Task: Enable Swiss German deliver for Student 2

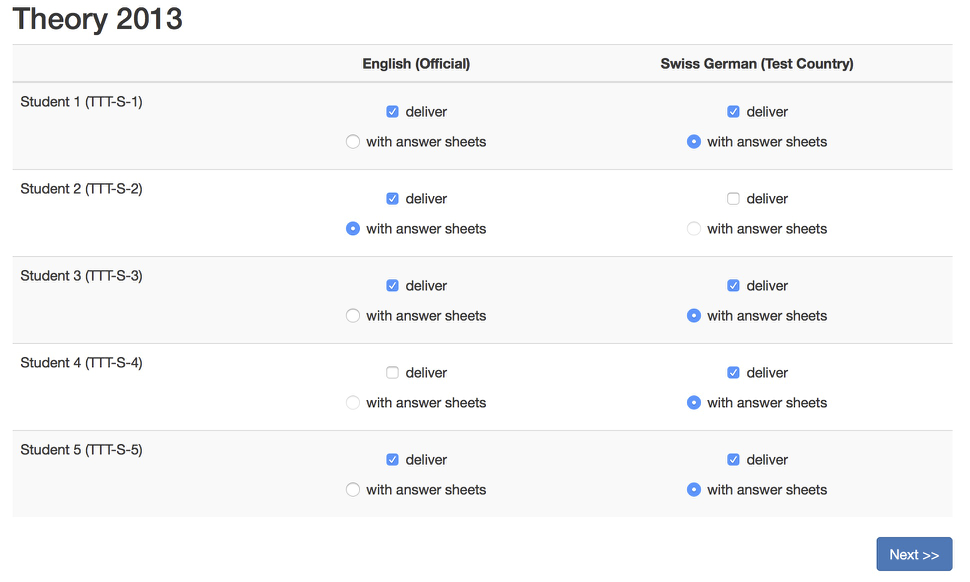Action: [x=733, y=199]
